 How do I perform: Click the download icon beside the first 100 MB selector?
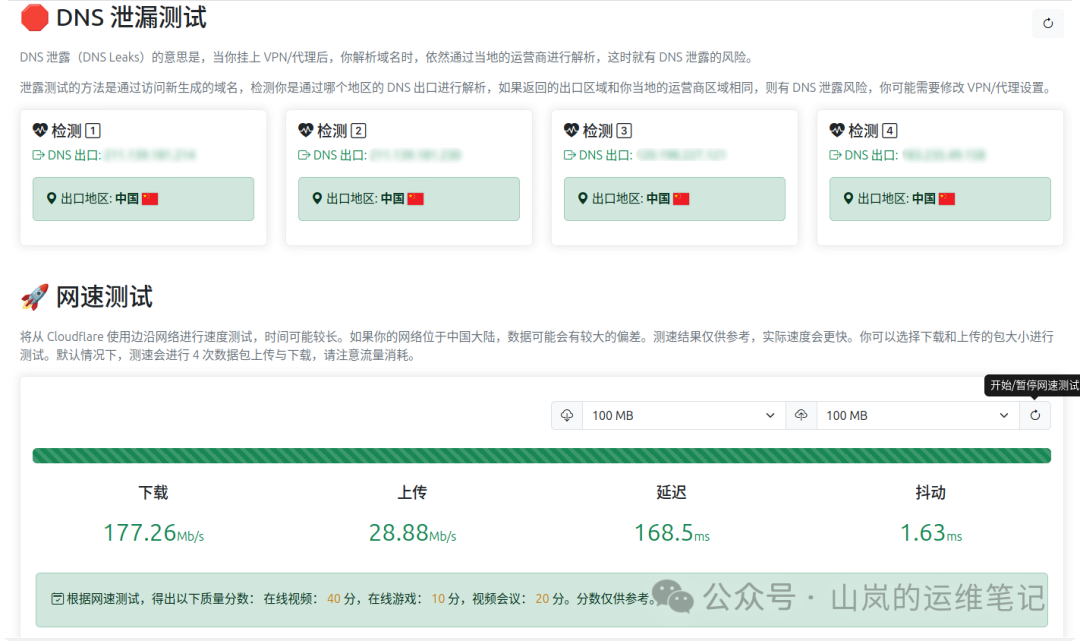567,415
